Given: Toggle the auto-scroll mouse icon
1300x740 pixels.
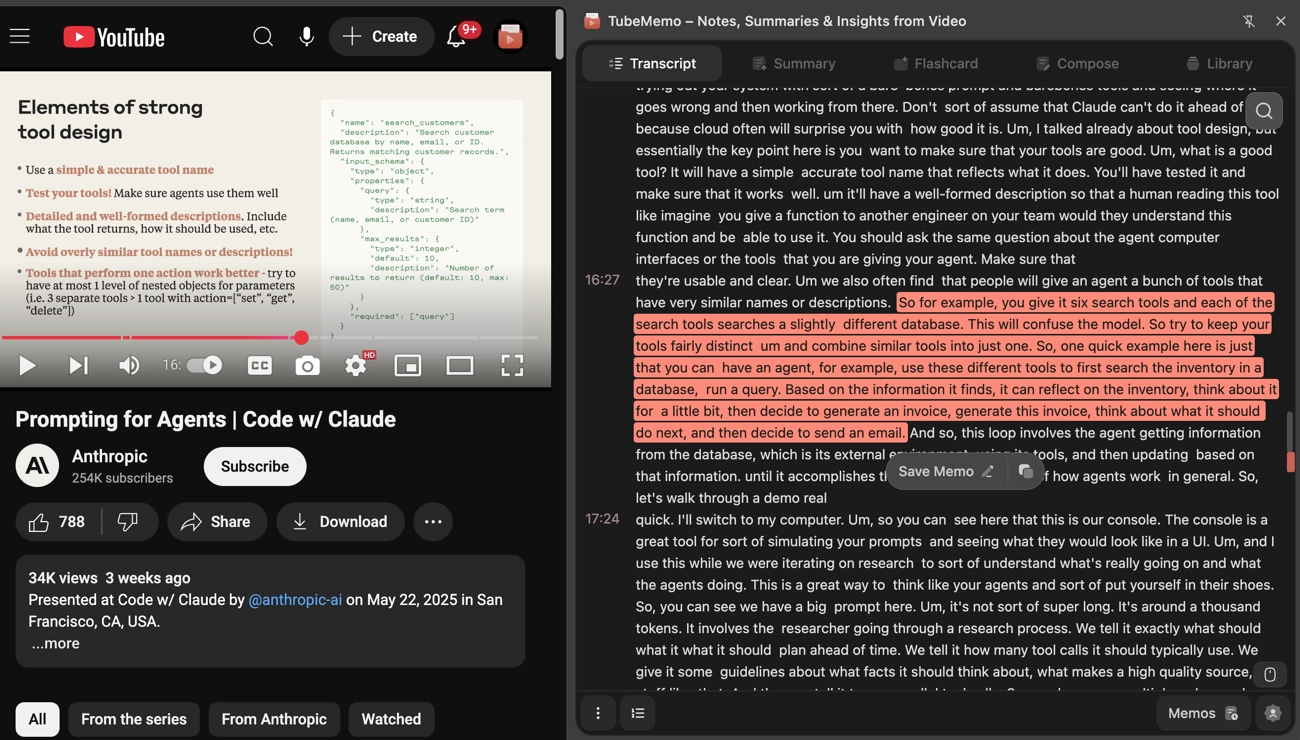Looking at the screenshot, I should pos(1270,675).
